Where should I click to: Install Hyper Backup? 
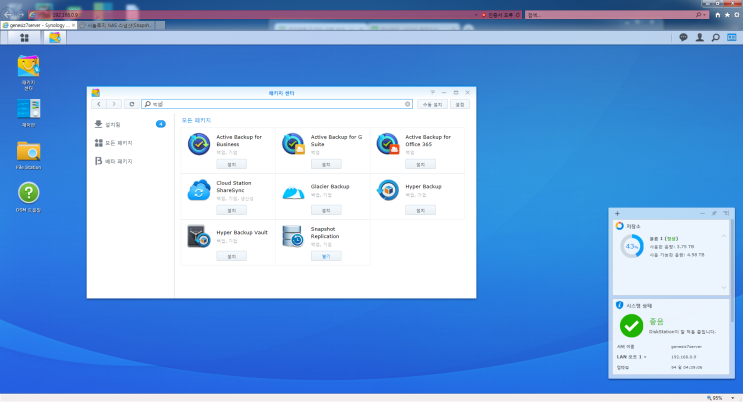(420, 210)
